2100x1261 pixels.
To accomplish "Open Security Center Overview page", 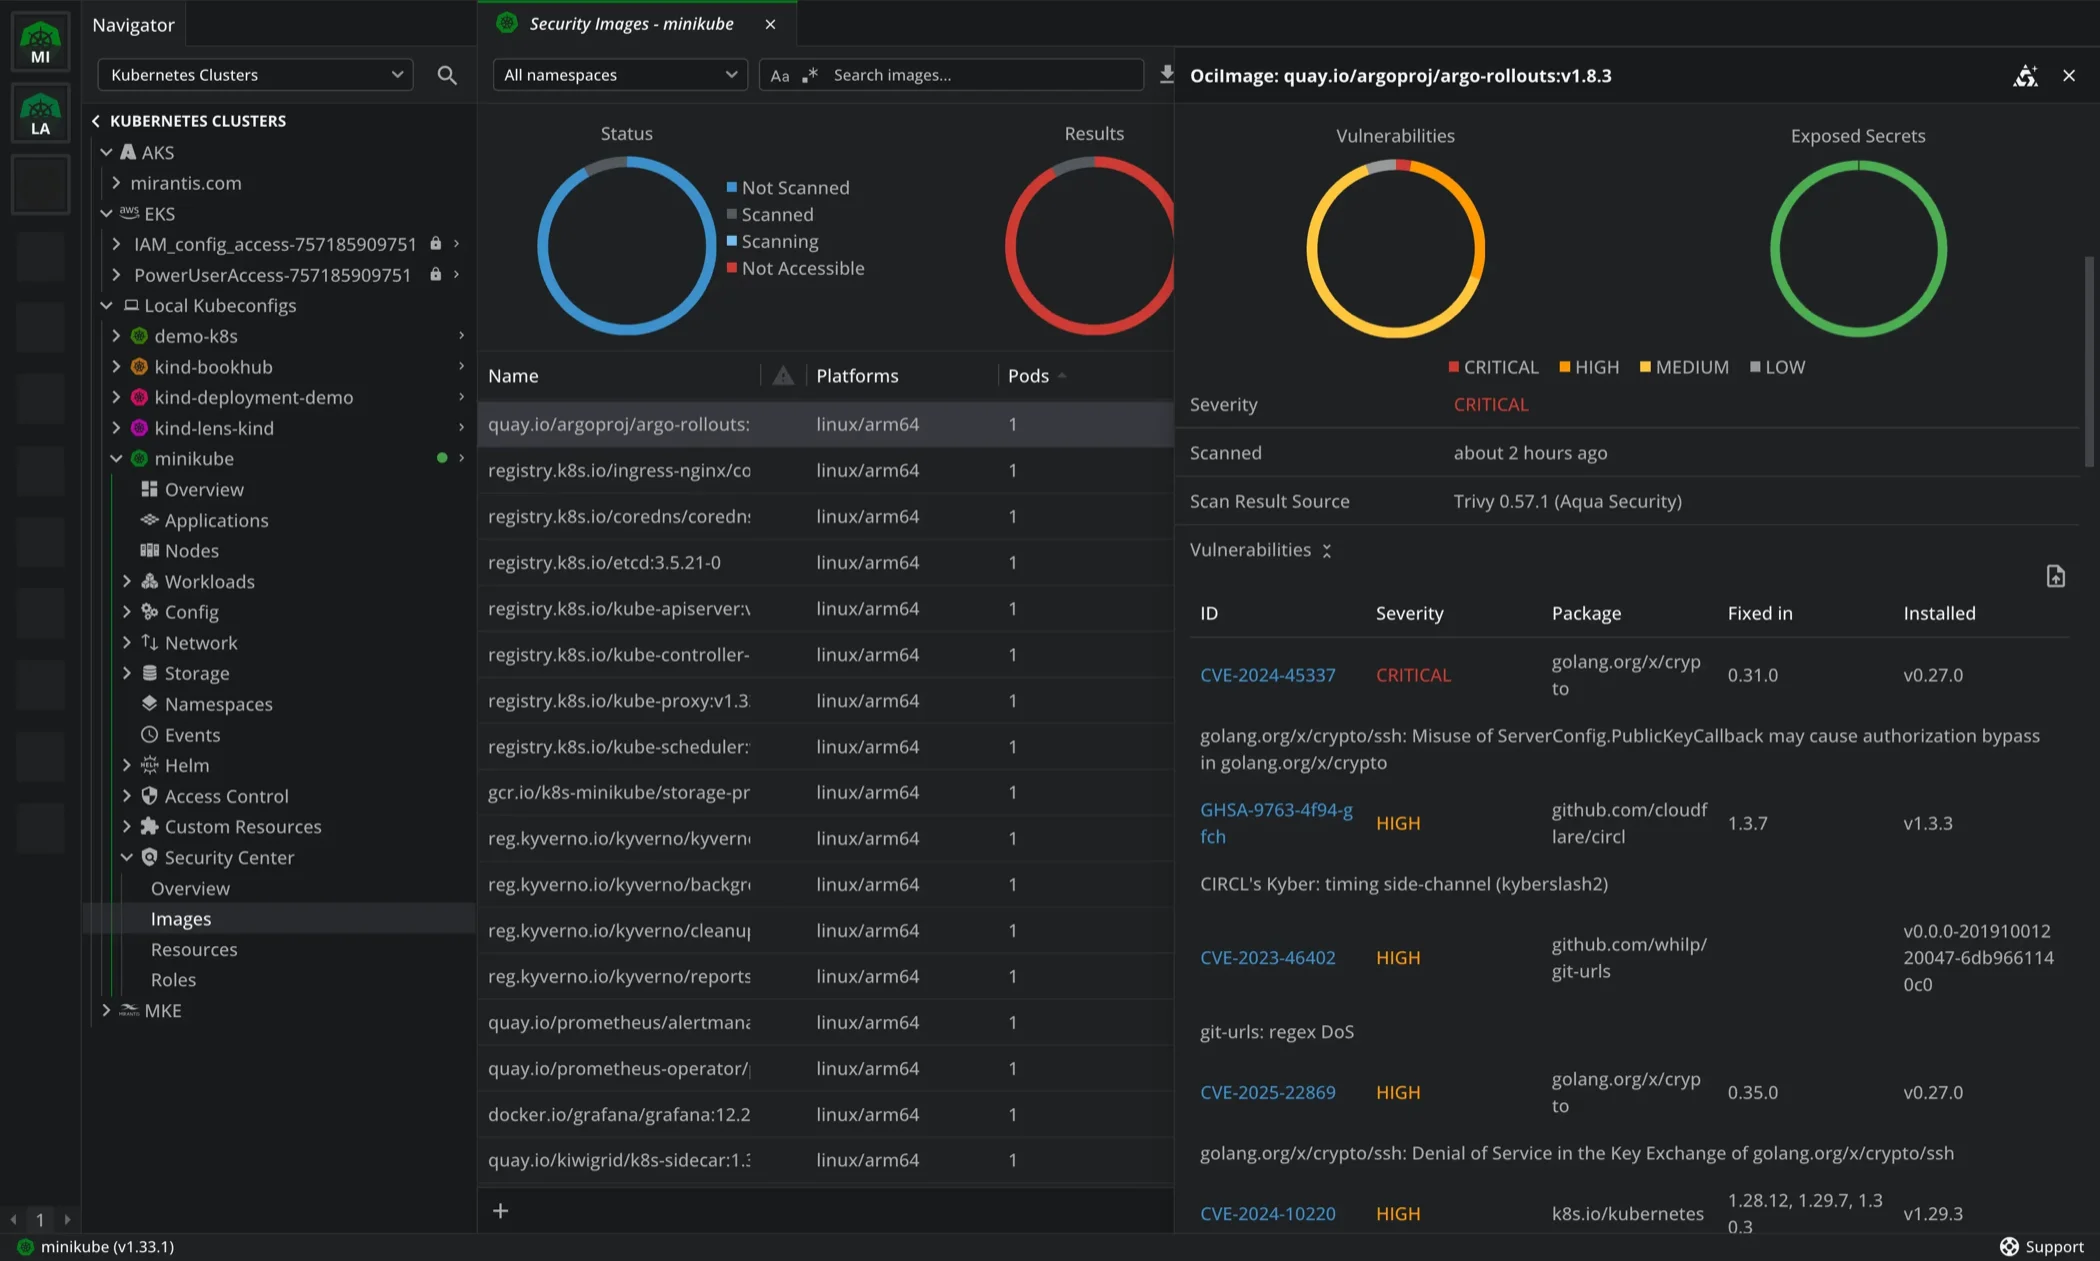I will point(190,888).
